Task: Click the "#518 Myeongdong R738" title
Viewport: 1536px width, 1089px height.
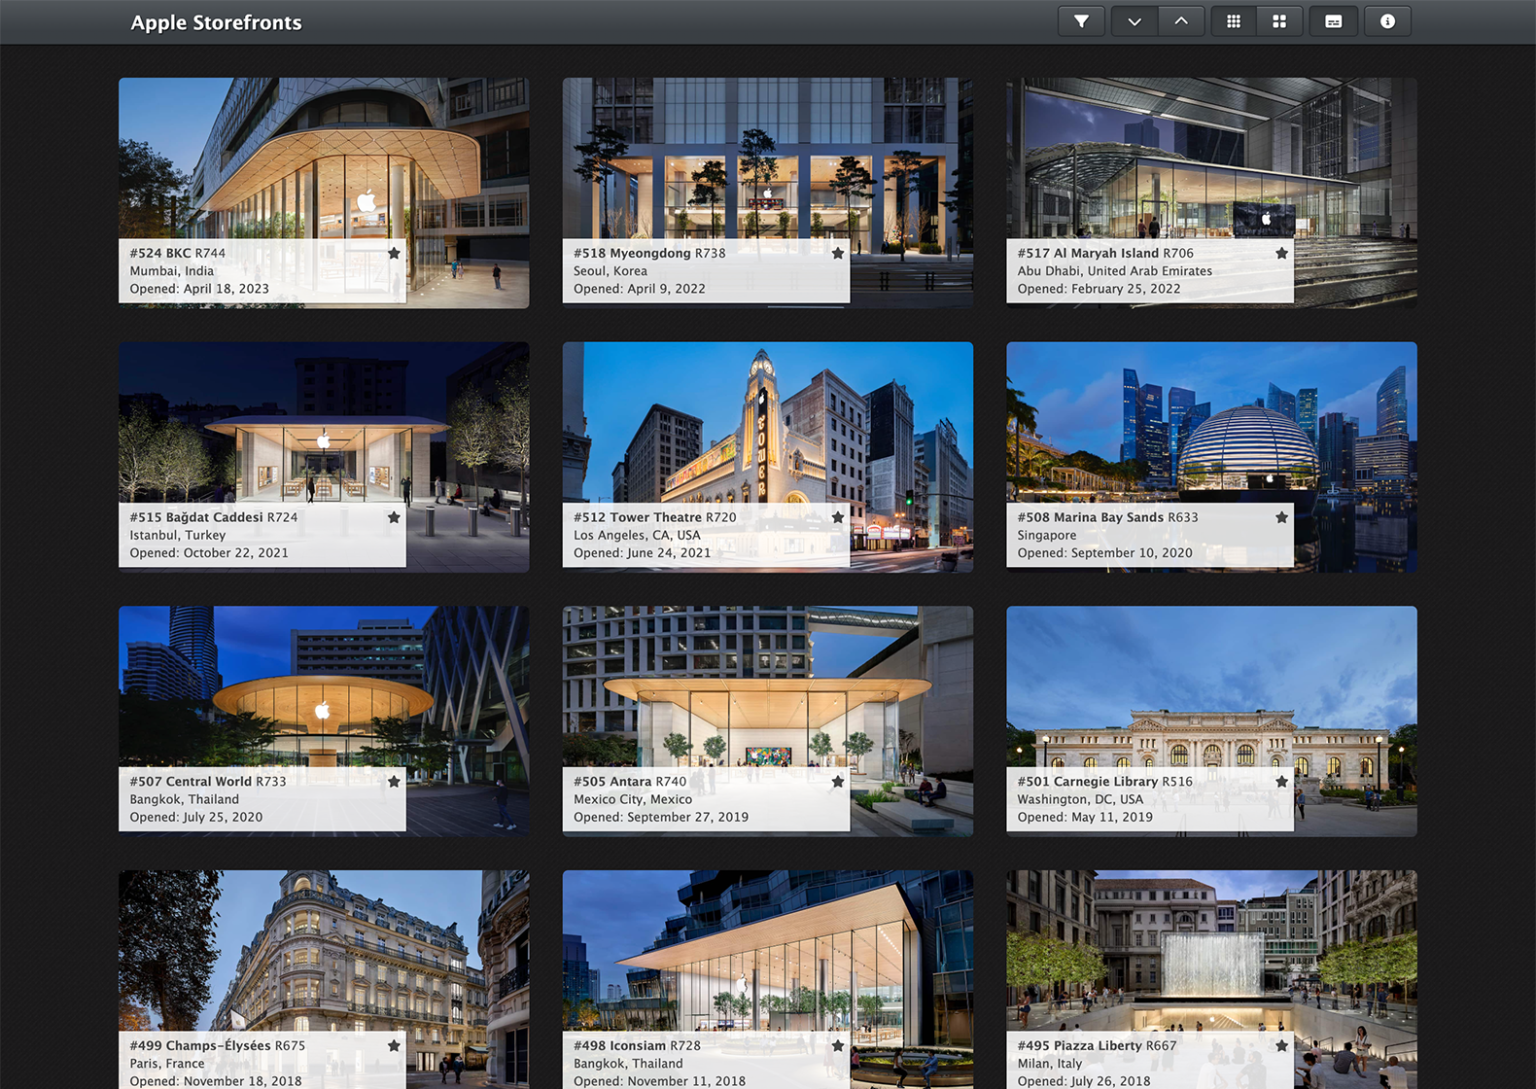Action: 650,253
